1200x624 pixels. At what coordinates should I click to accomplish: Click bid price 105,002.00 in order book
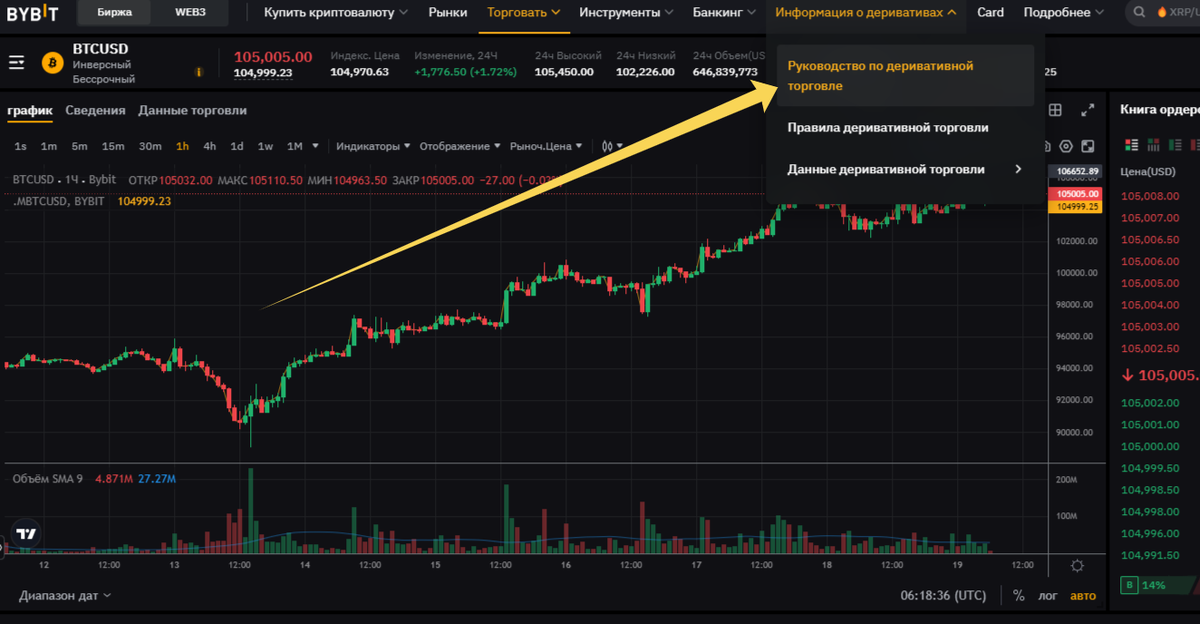point(1151,403)
